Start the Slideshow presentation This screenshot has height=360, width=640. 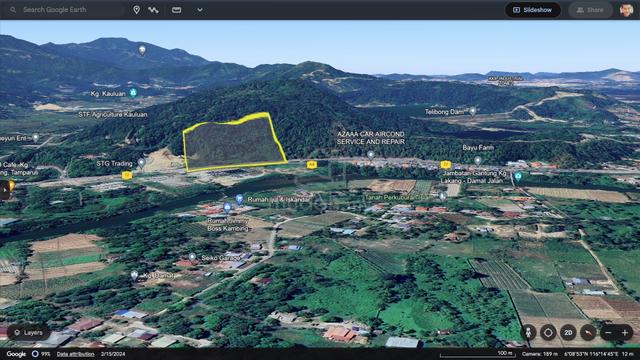click(x=533, y=10)
